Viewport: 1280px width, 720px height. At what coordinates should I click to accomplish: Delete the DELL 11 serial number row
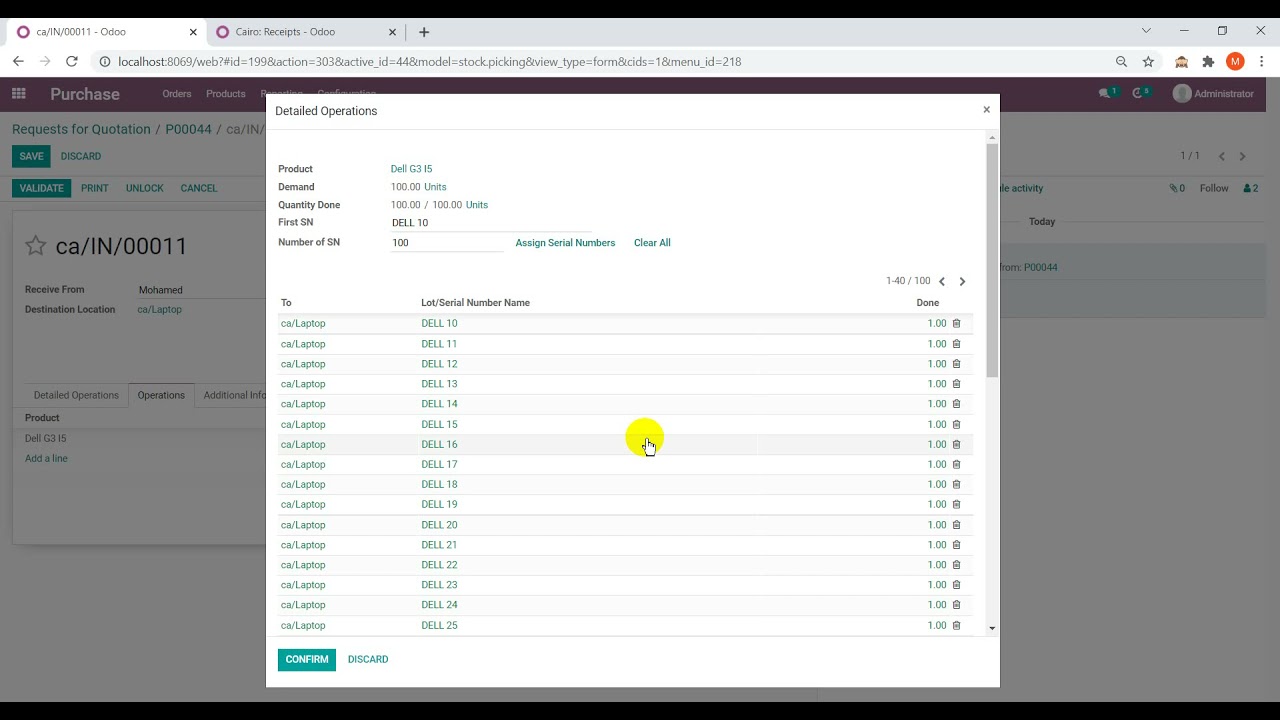956,343
